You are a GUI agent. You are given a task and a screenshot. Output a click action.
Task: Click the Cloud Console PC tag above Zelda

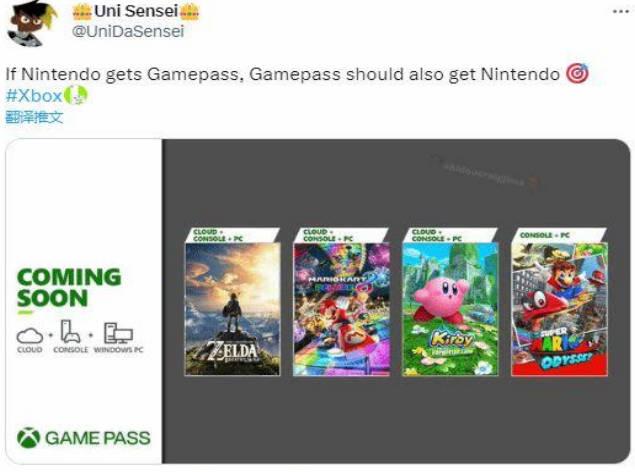(218, 235)
